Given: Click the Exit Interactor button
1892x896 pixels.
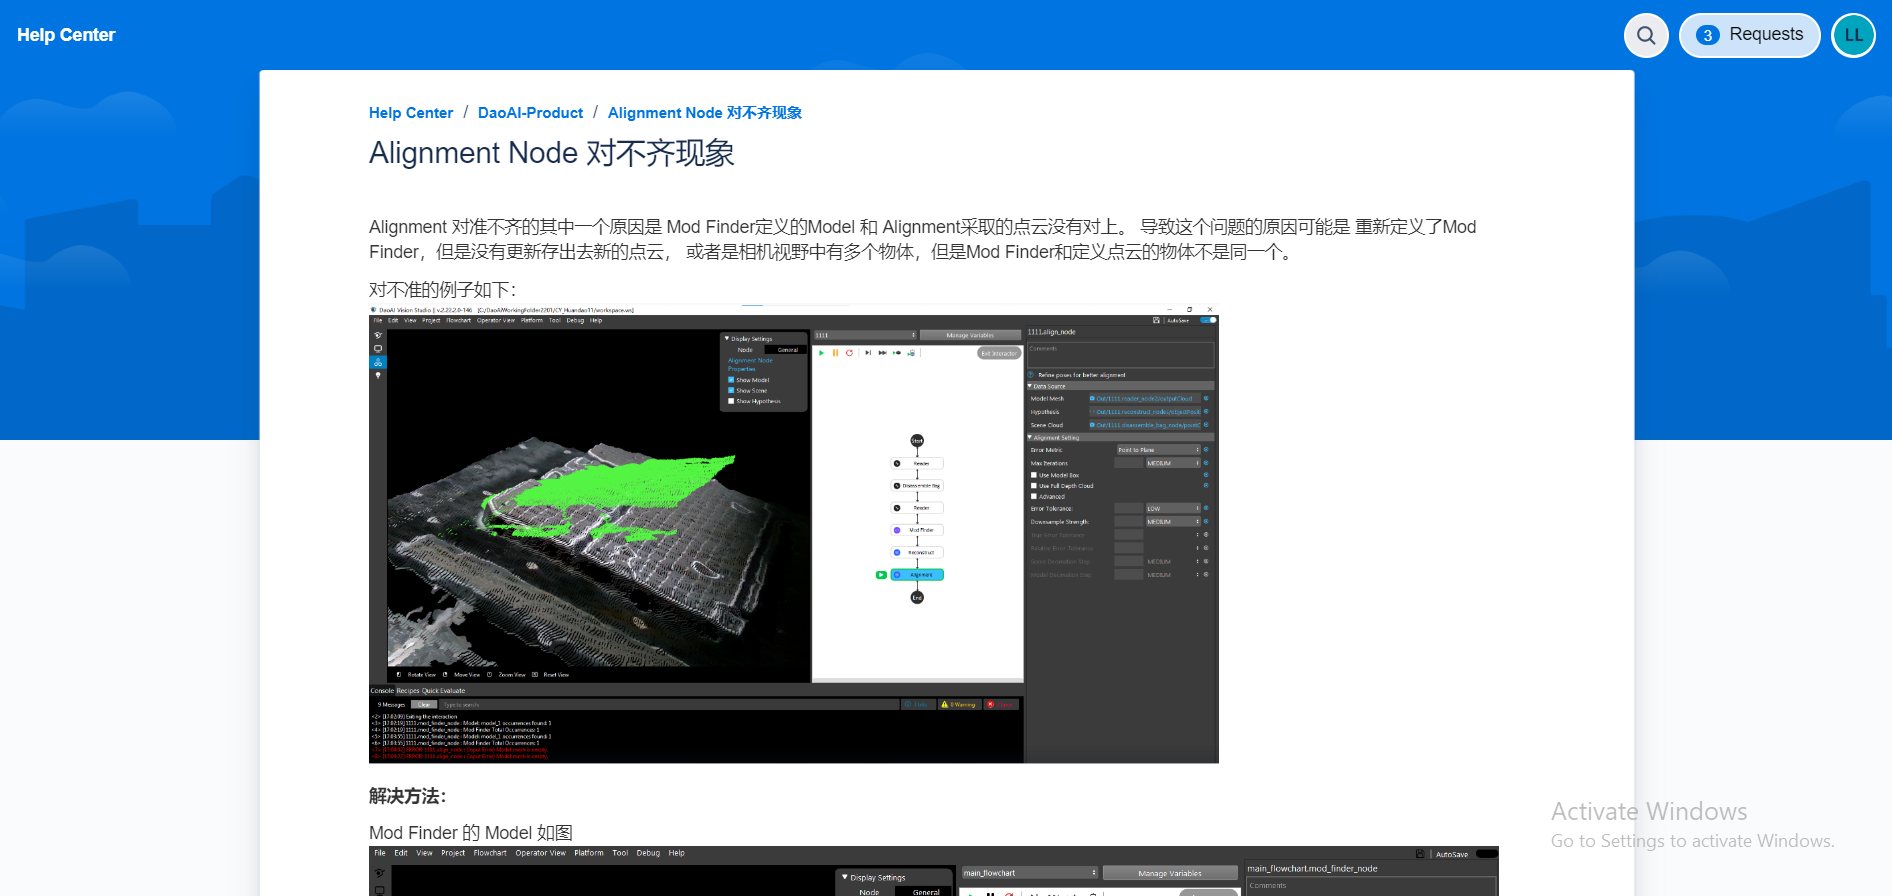Looking at the screenshot, I should click(x=998, y=353).
